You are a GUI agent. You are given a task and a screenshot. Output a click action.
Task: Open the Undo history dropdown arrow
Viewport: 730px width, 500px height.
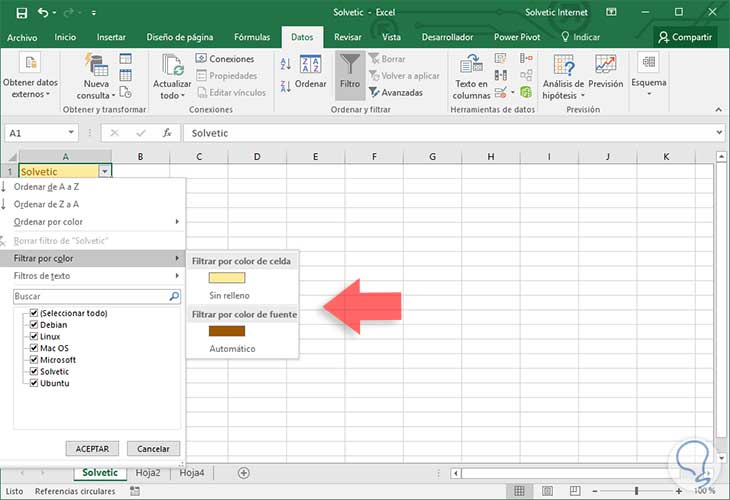[x=55, y=13]
